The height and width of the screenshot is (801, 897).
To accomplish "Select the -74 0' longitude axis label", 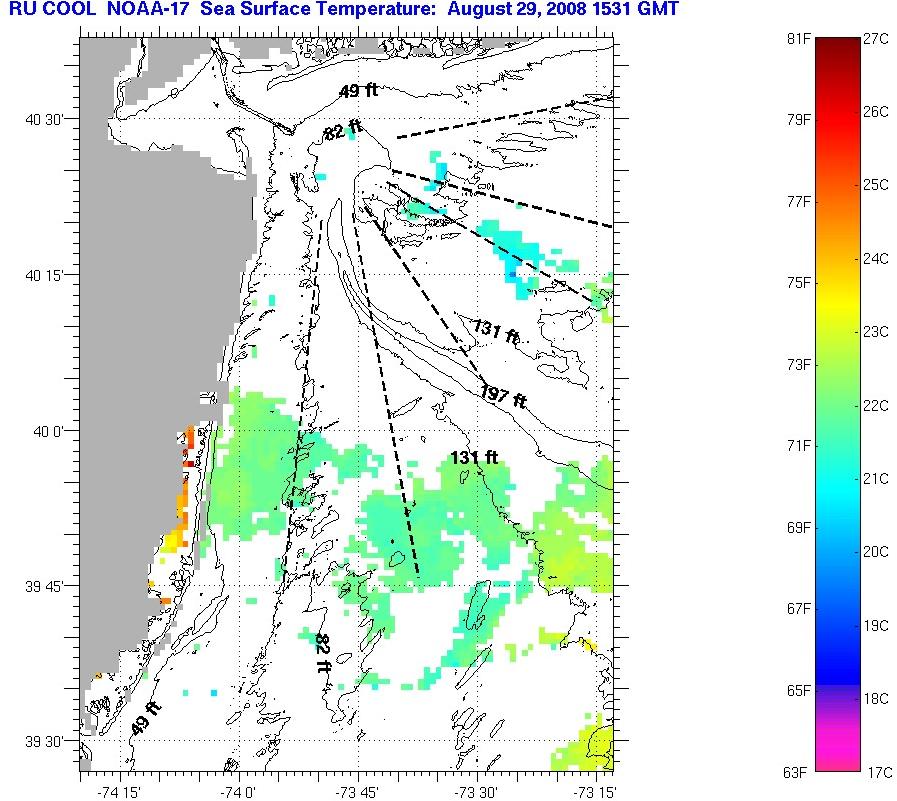I will [x=239, y=792].
